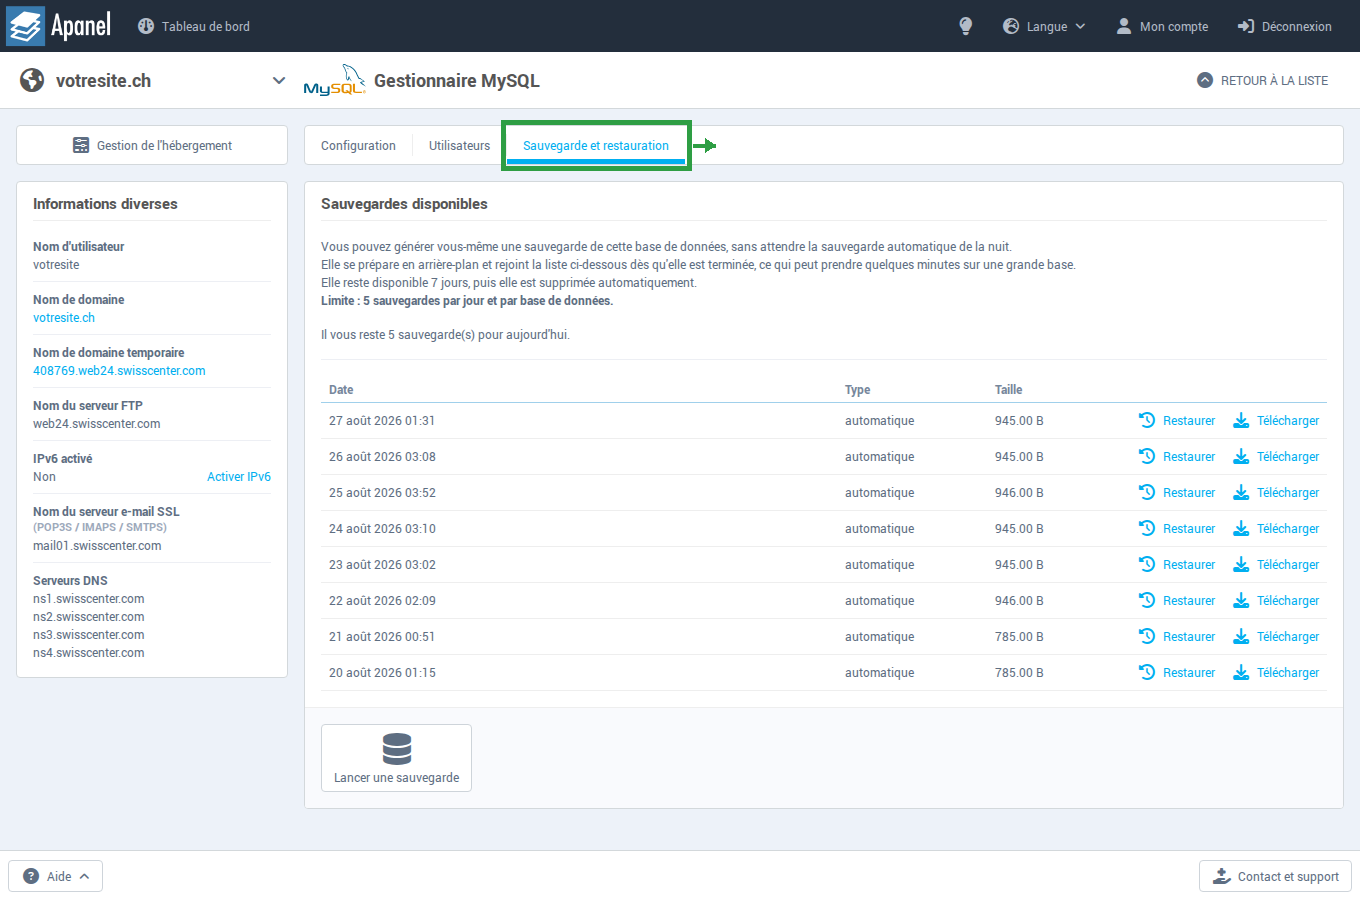This screenshot has width=1360, height=900.
Task: Click restore icon for 27 août 2026 backup
Action: [x=1147, y=420]
